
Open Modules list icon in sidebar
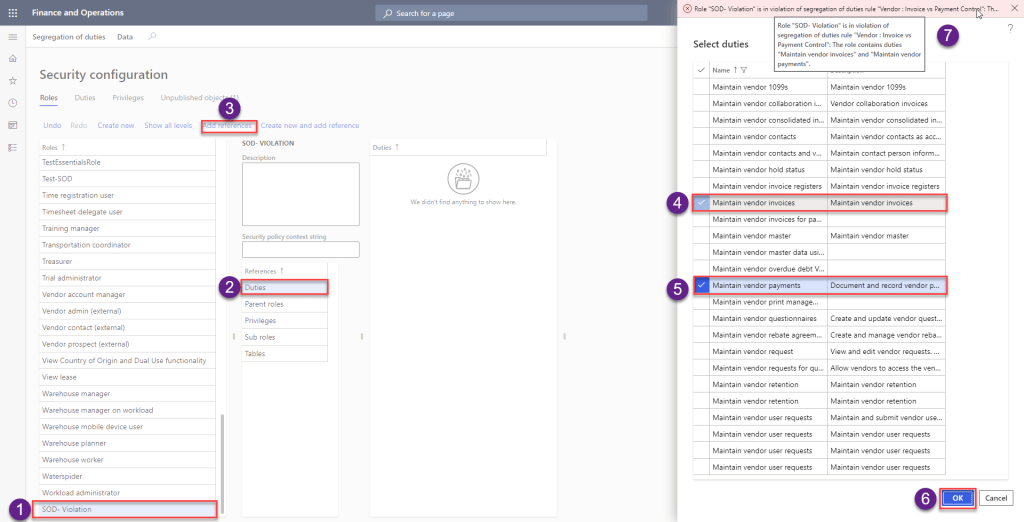pyautogui.click(x=13, y=147)
